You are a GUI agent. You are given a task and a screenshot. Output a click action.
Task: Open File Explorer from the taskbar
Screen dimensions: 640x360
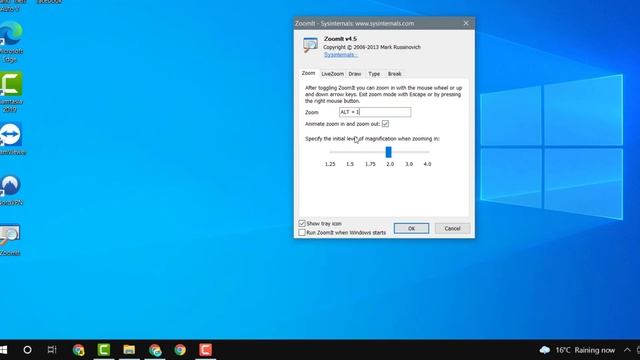(x=129, y=350)
